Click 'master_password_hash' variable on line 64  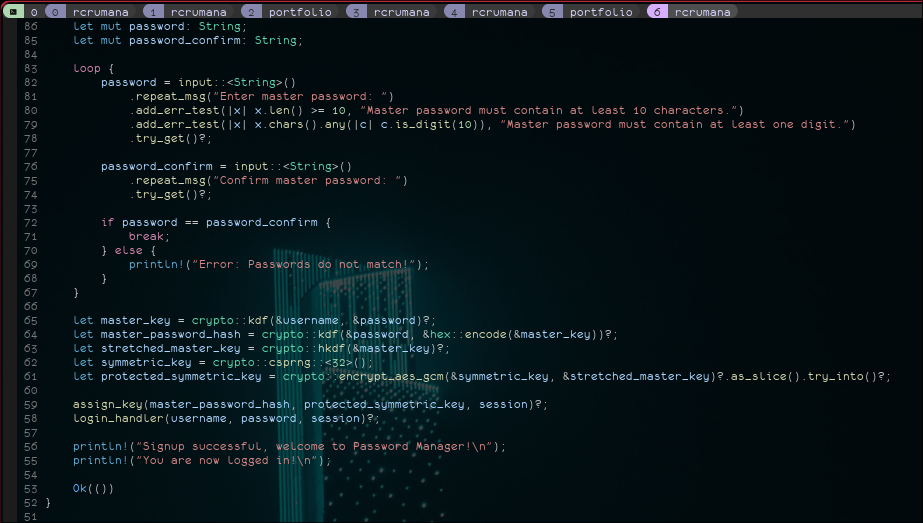coord(171,335)
